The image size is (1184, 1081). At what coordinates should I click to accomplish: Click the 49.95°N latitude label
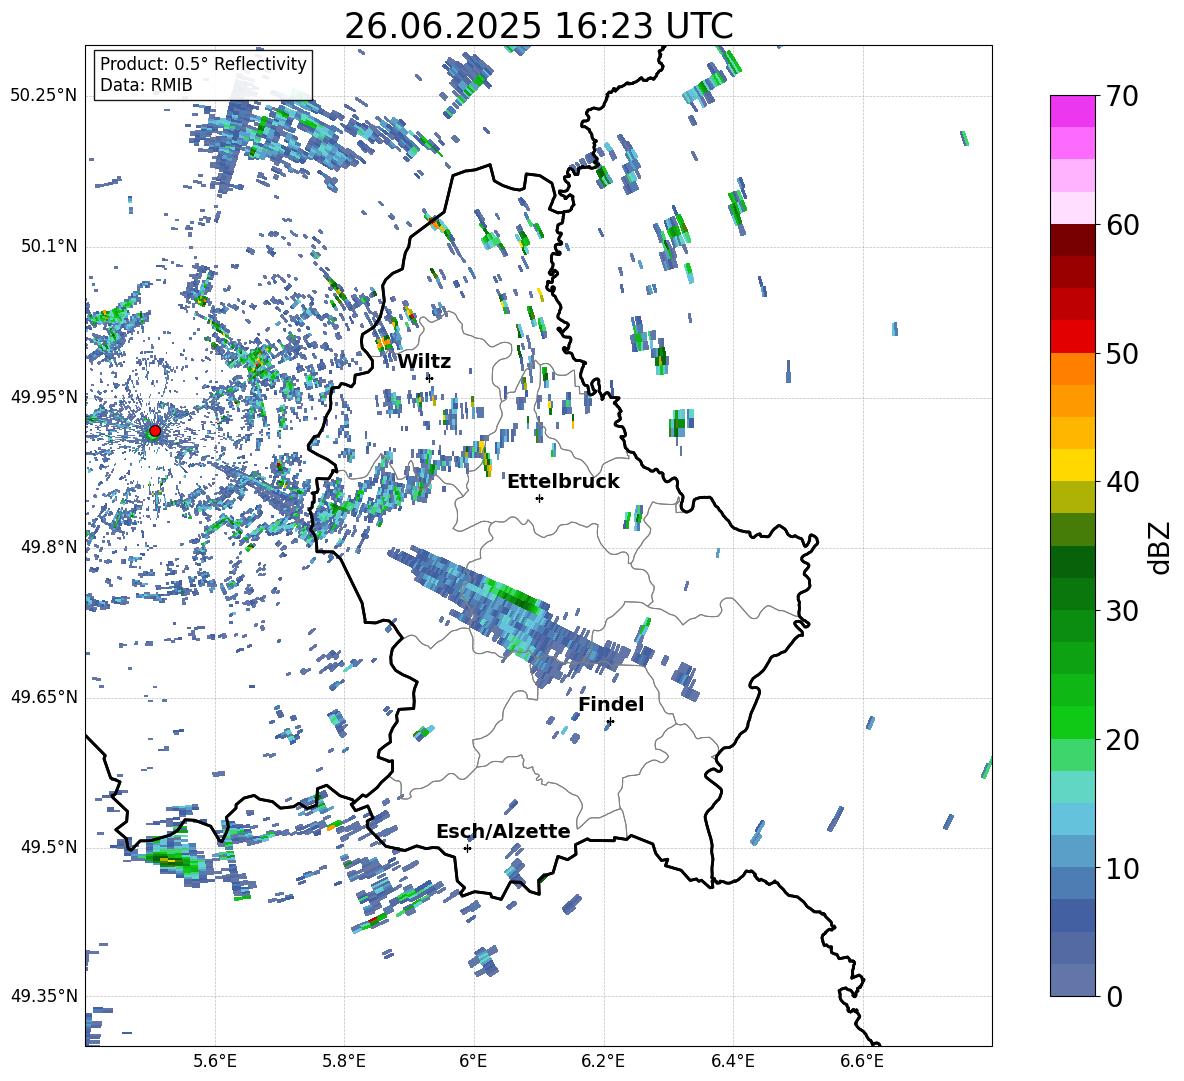pos(44,397)
